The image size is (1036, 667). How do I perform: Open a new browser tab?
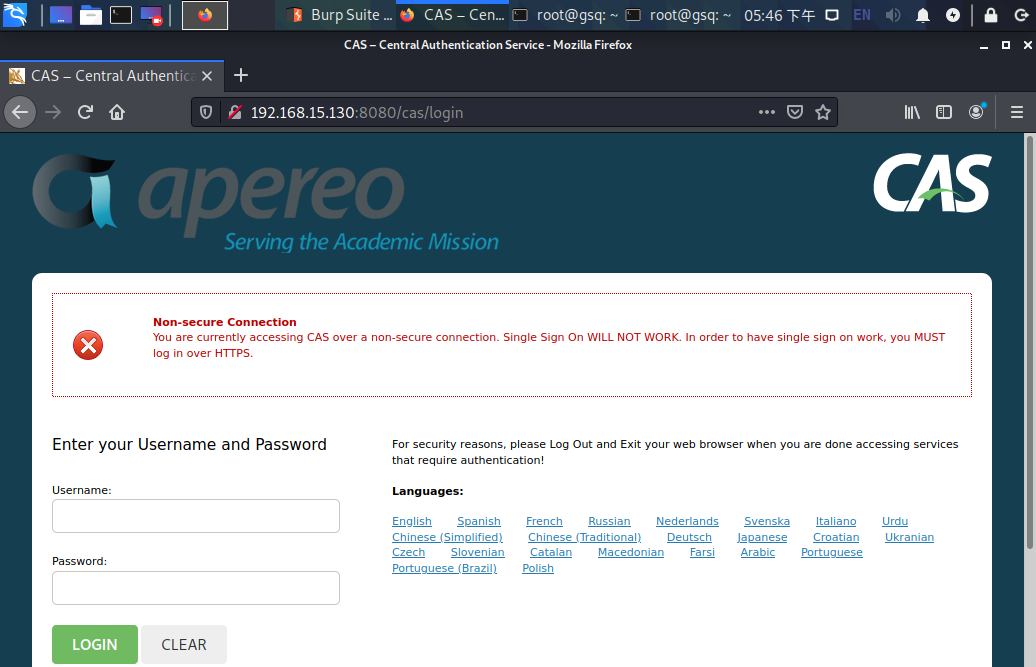(x=240, y=75)
